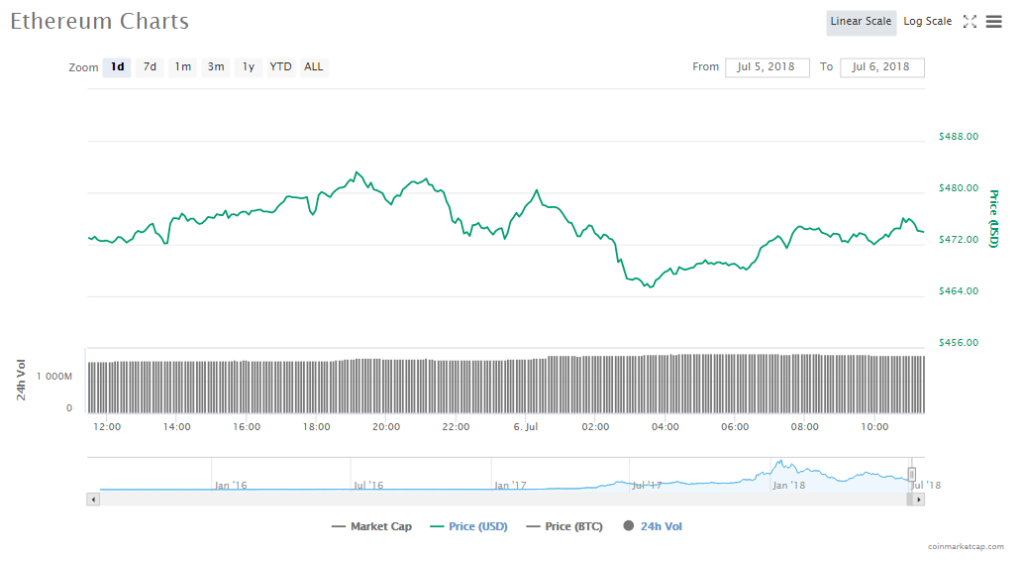Click the navigator right range handle

(x=911, y=474)
